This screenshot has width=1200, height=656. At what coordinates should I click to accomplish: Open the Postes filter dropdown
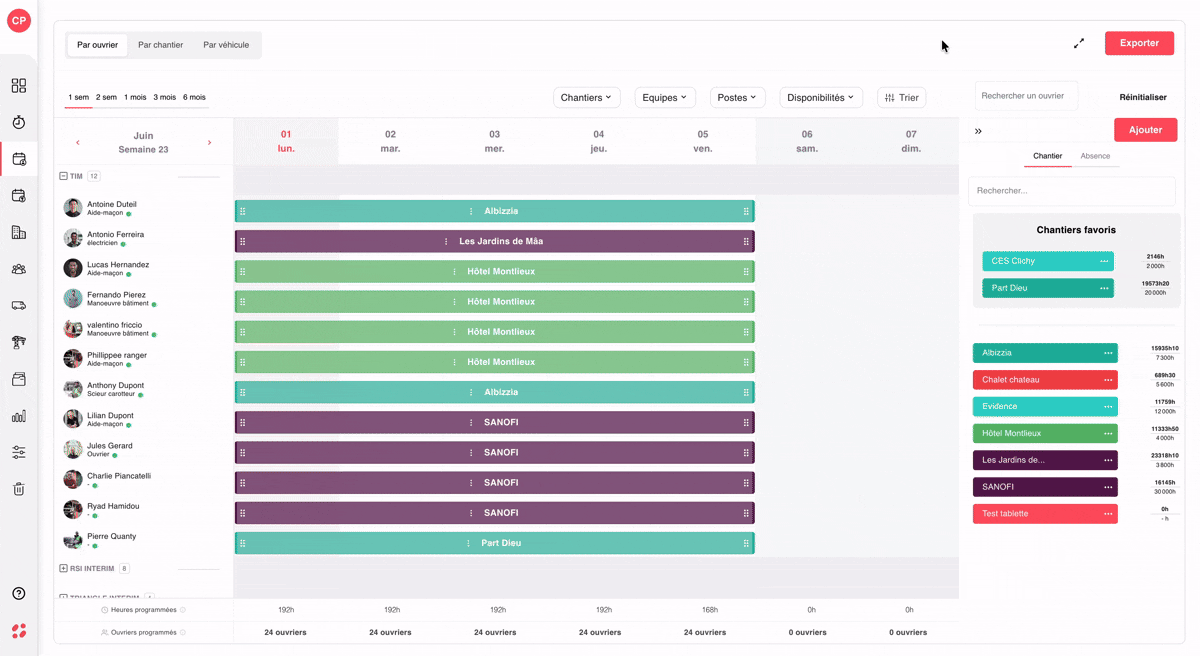(737, 97)
